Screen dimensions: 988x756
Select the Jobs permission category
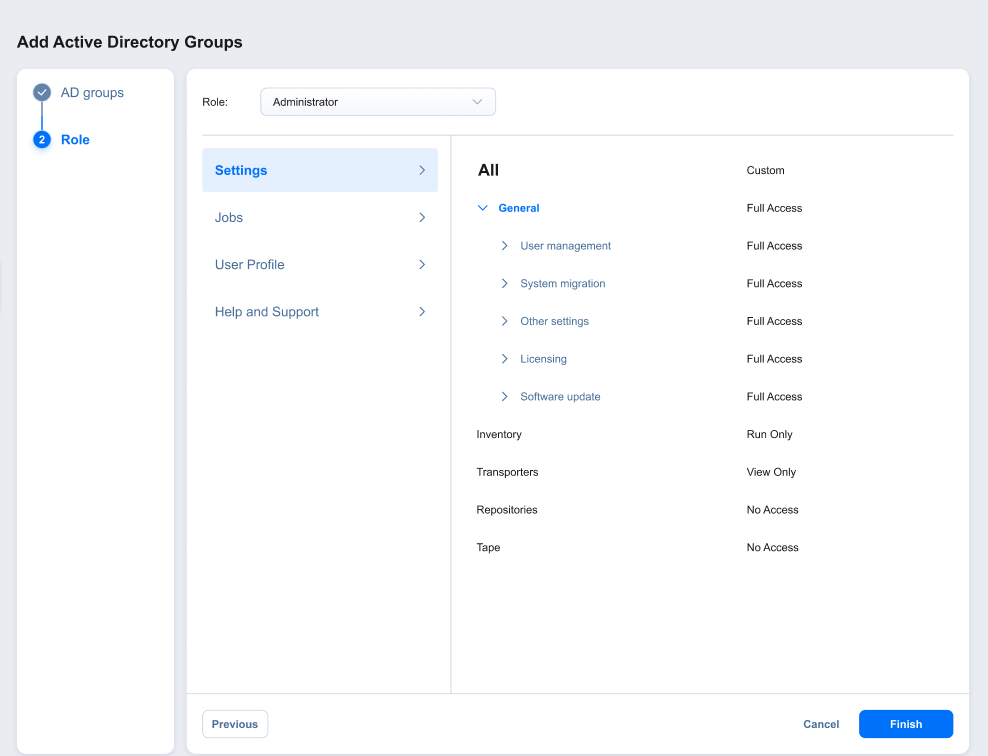pyautogui.click(x=319, y=217)
